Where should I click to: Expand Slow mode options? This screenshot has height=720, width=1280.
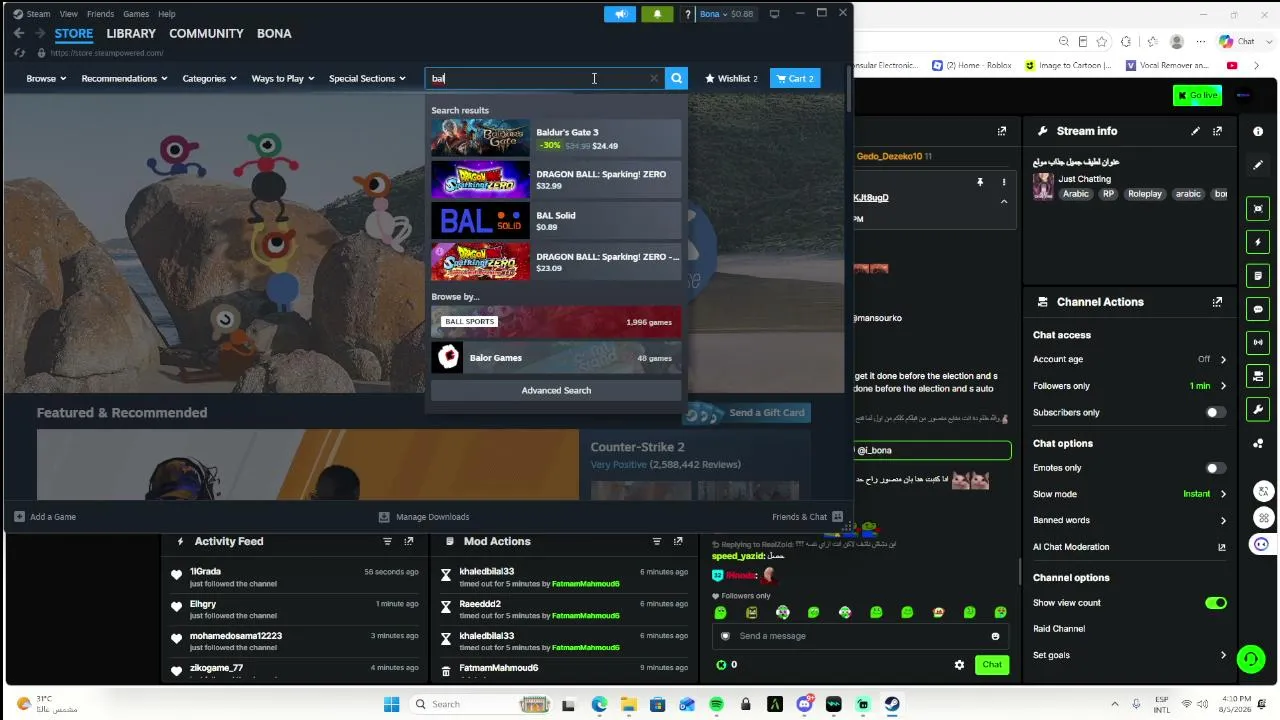(1222, 494)
